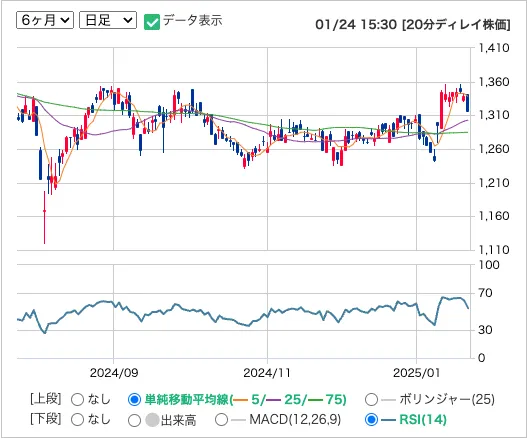Screen dimensions: 527x439
Task: Click the ボリンジャー(25) label text
Action: pos(447,399)
